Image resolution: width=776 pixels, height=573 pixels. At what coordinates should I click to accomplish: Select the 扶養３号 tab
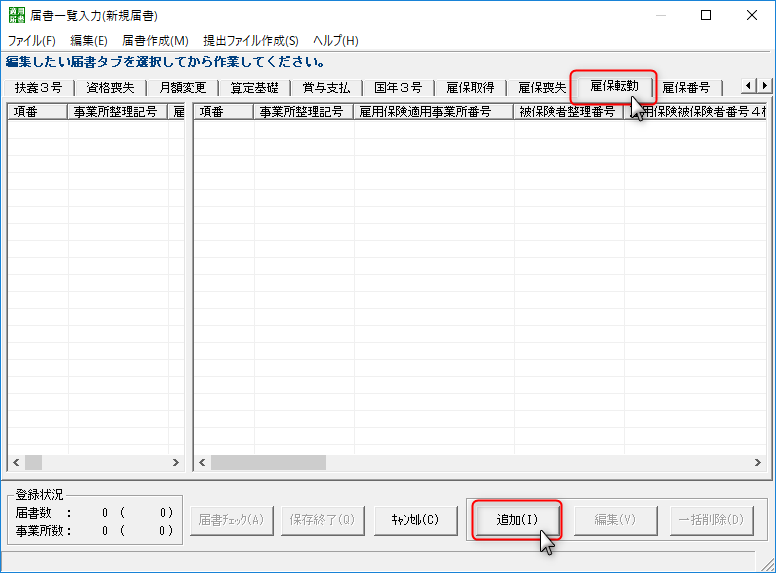(x=38, y=88)
